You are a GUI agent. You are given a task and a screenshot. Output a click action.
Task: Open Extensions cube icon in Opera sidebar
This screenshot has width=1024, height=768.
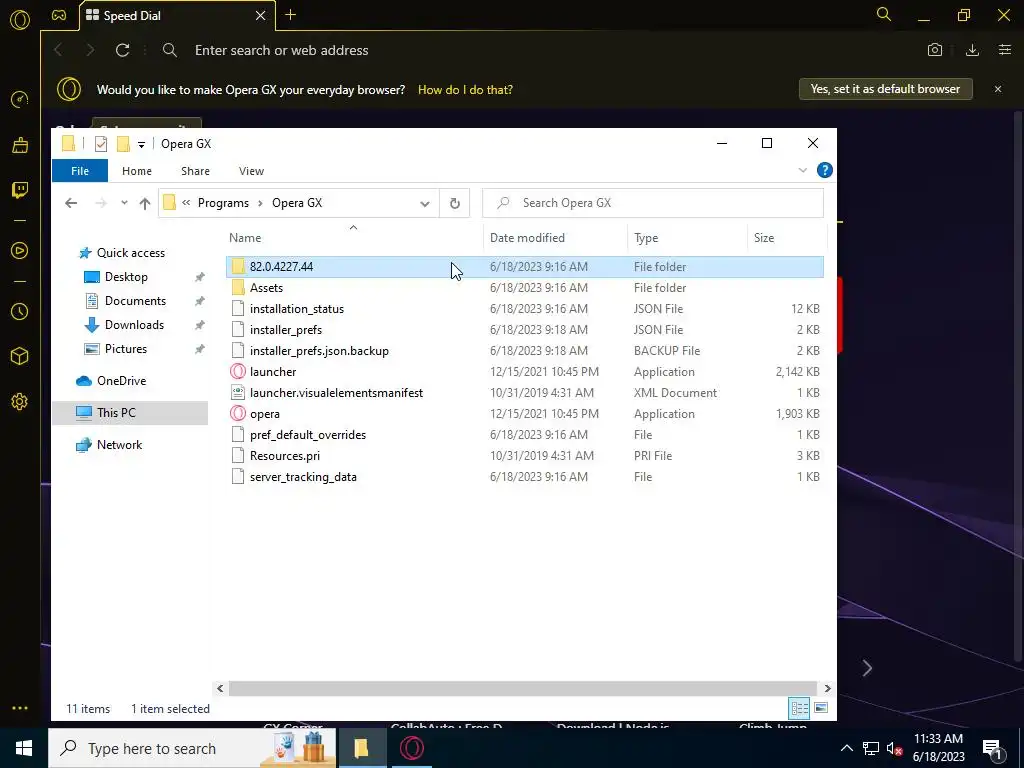20,356
